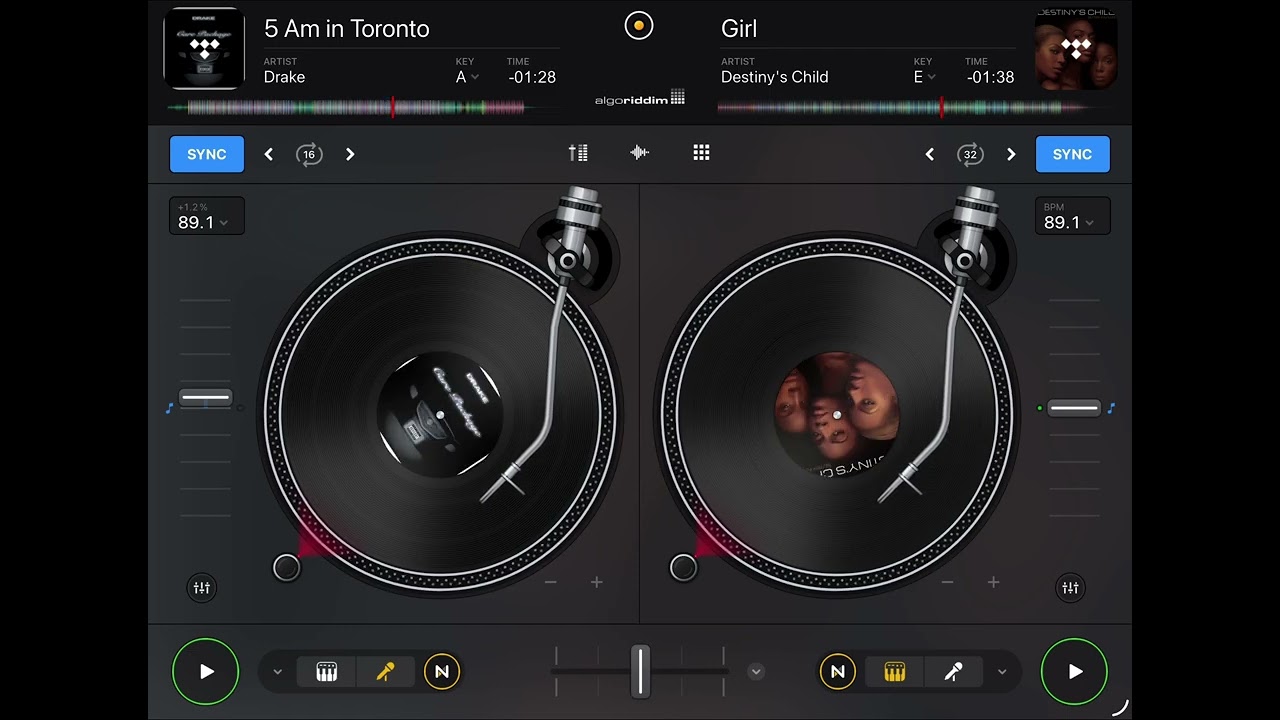Open right deck EQ/filter settings icon
Image resolution: width=1280 pixels, height=720 pixels.
pos(1070,588)
